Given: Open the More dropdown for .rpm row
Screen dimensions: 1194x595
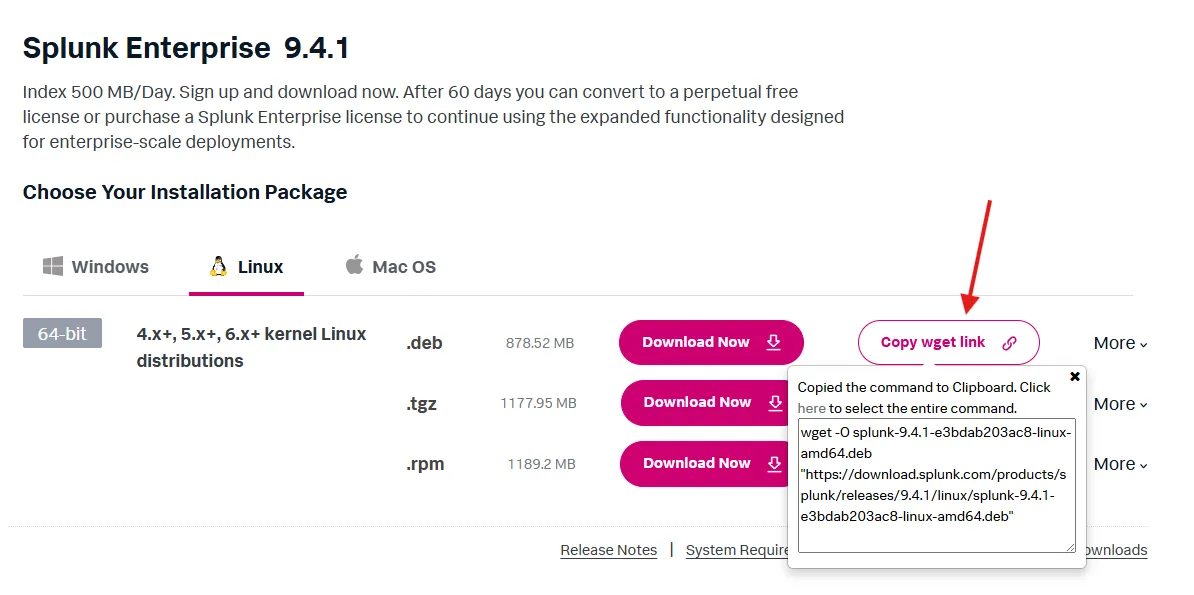Looking at the screenshot, I should tap(1120, 464).
